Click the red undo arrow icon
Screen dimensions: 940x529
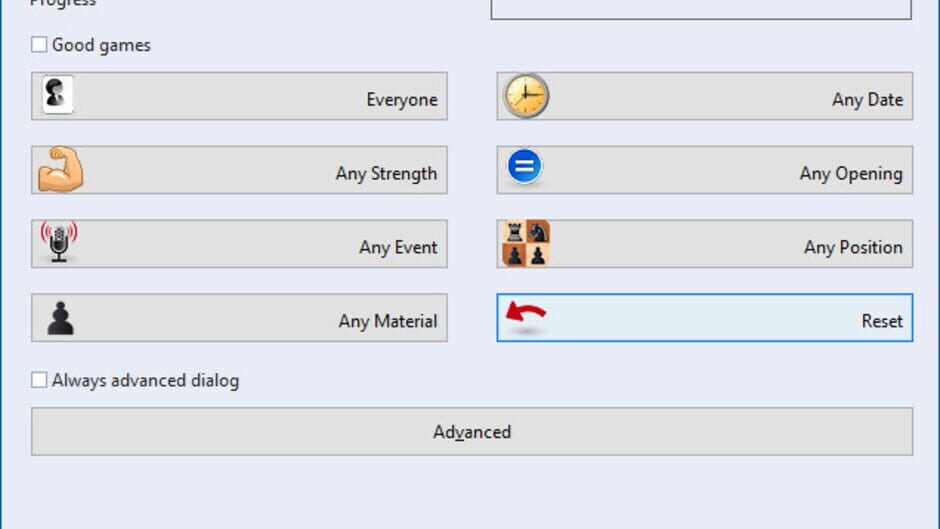point(526,313)
